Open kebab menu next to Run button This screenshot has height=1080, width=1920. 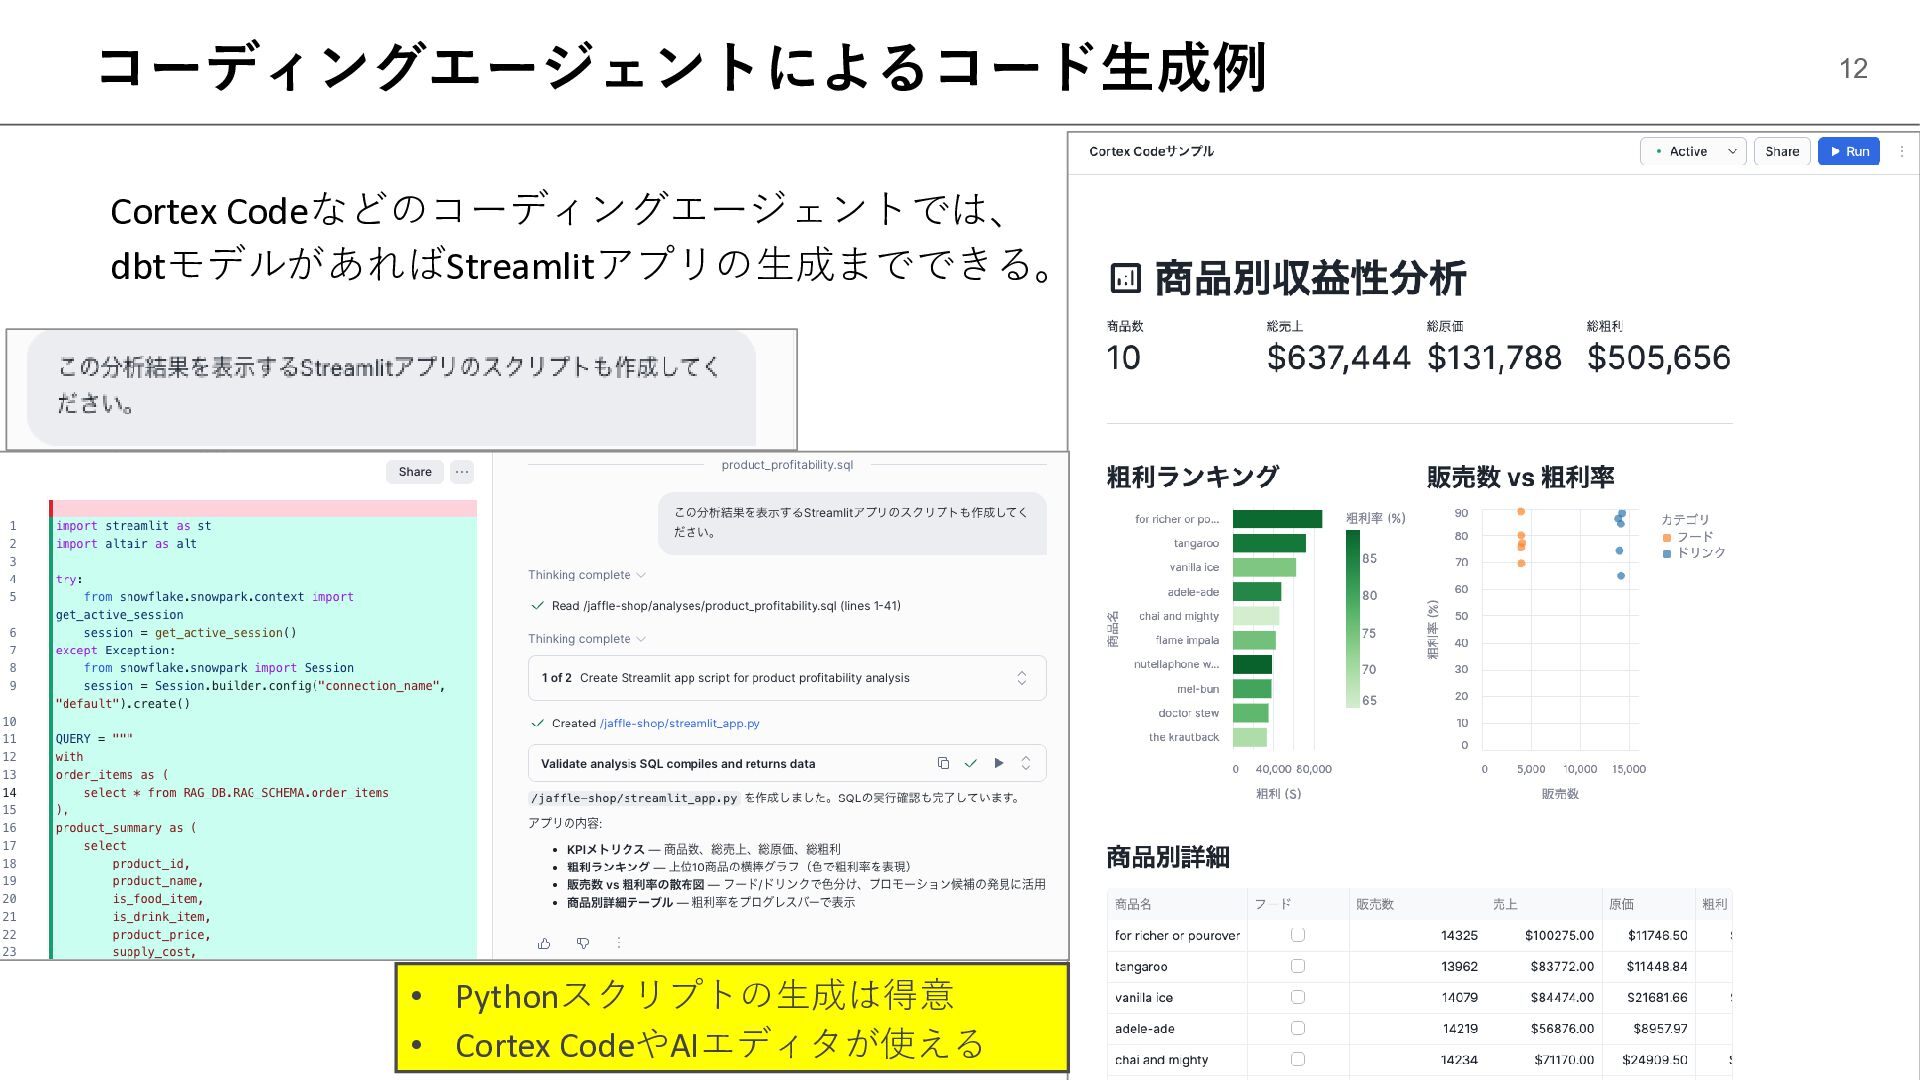click(1901, 152)
